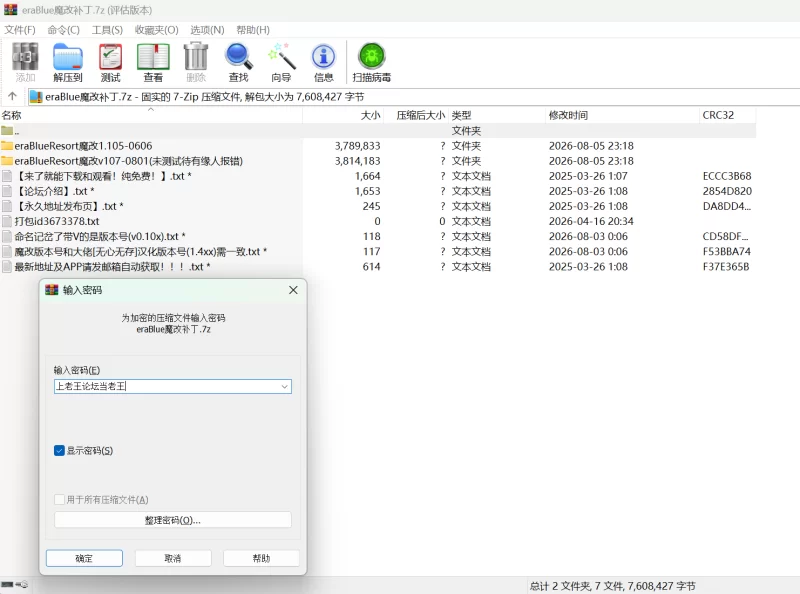Confirm password with OK (确定) button
Viewport: 800px width, 594px height.
tap(84, 558)
